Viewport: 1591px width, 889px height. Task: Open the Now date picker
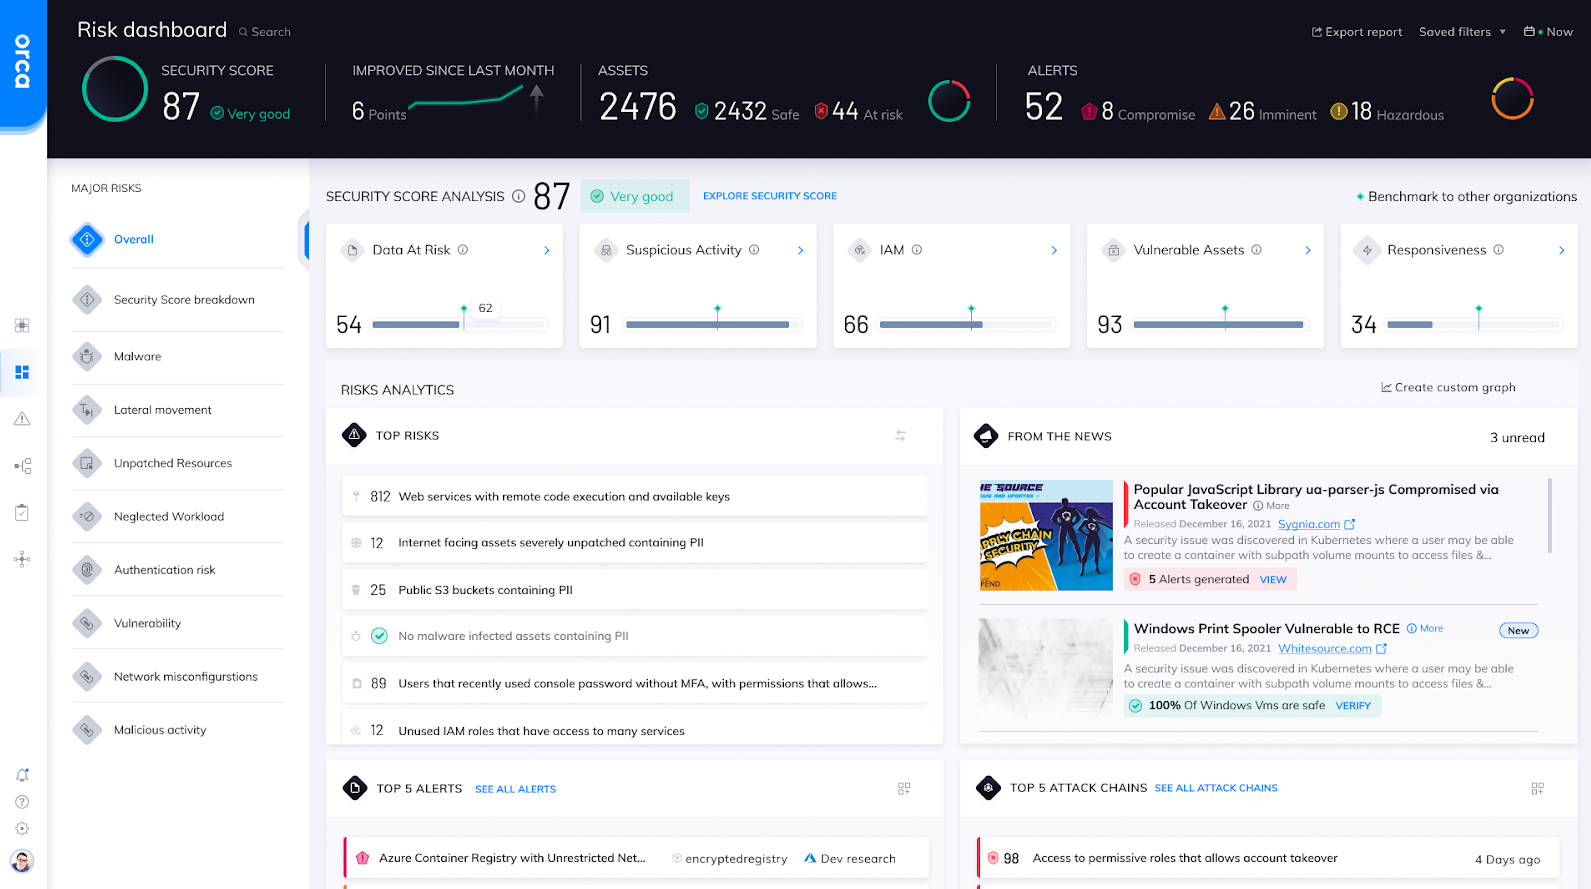point(1548,32)
